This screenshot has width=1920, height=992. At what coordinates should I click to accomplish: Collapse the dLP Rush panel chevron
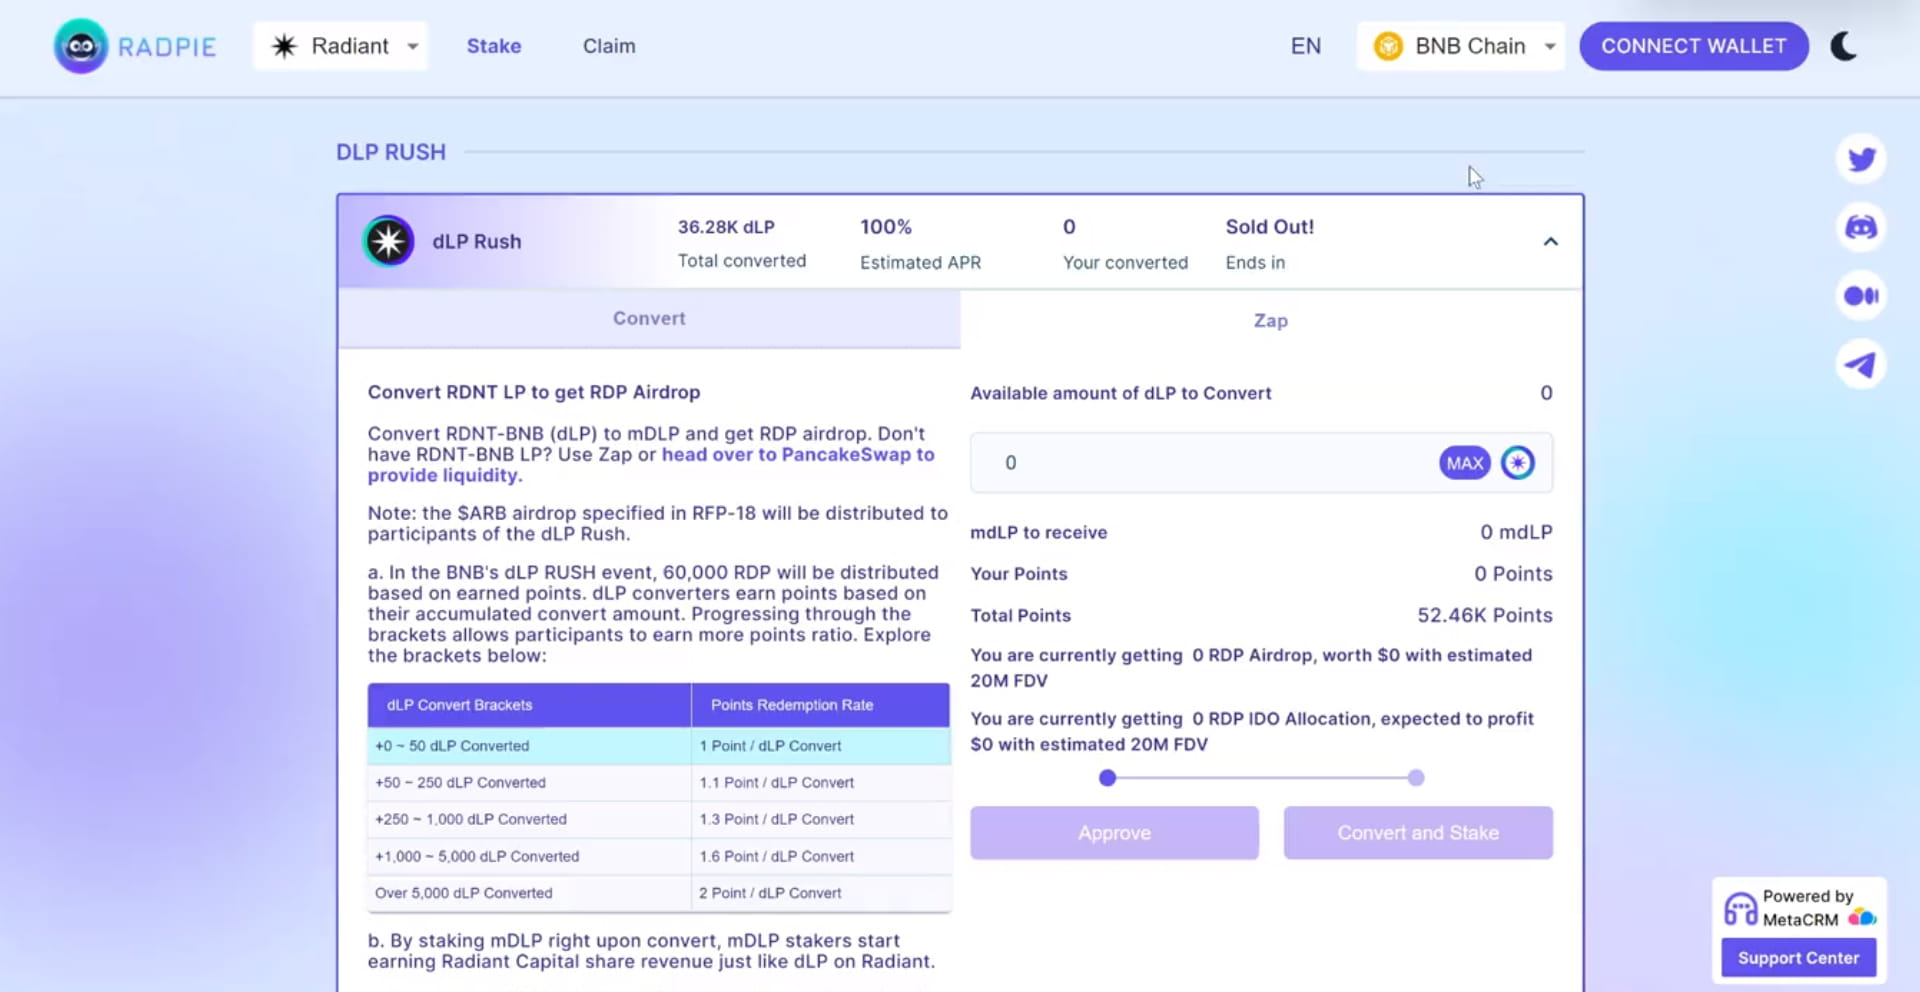coord(1550,242)
